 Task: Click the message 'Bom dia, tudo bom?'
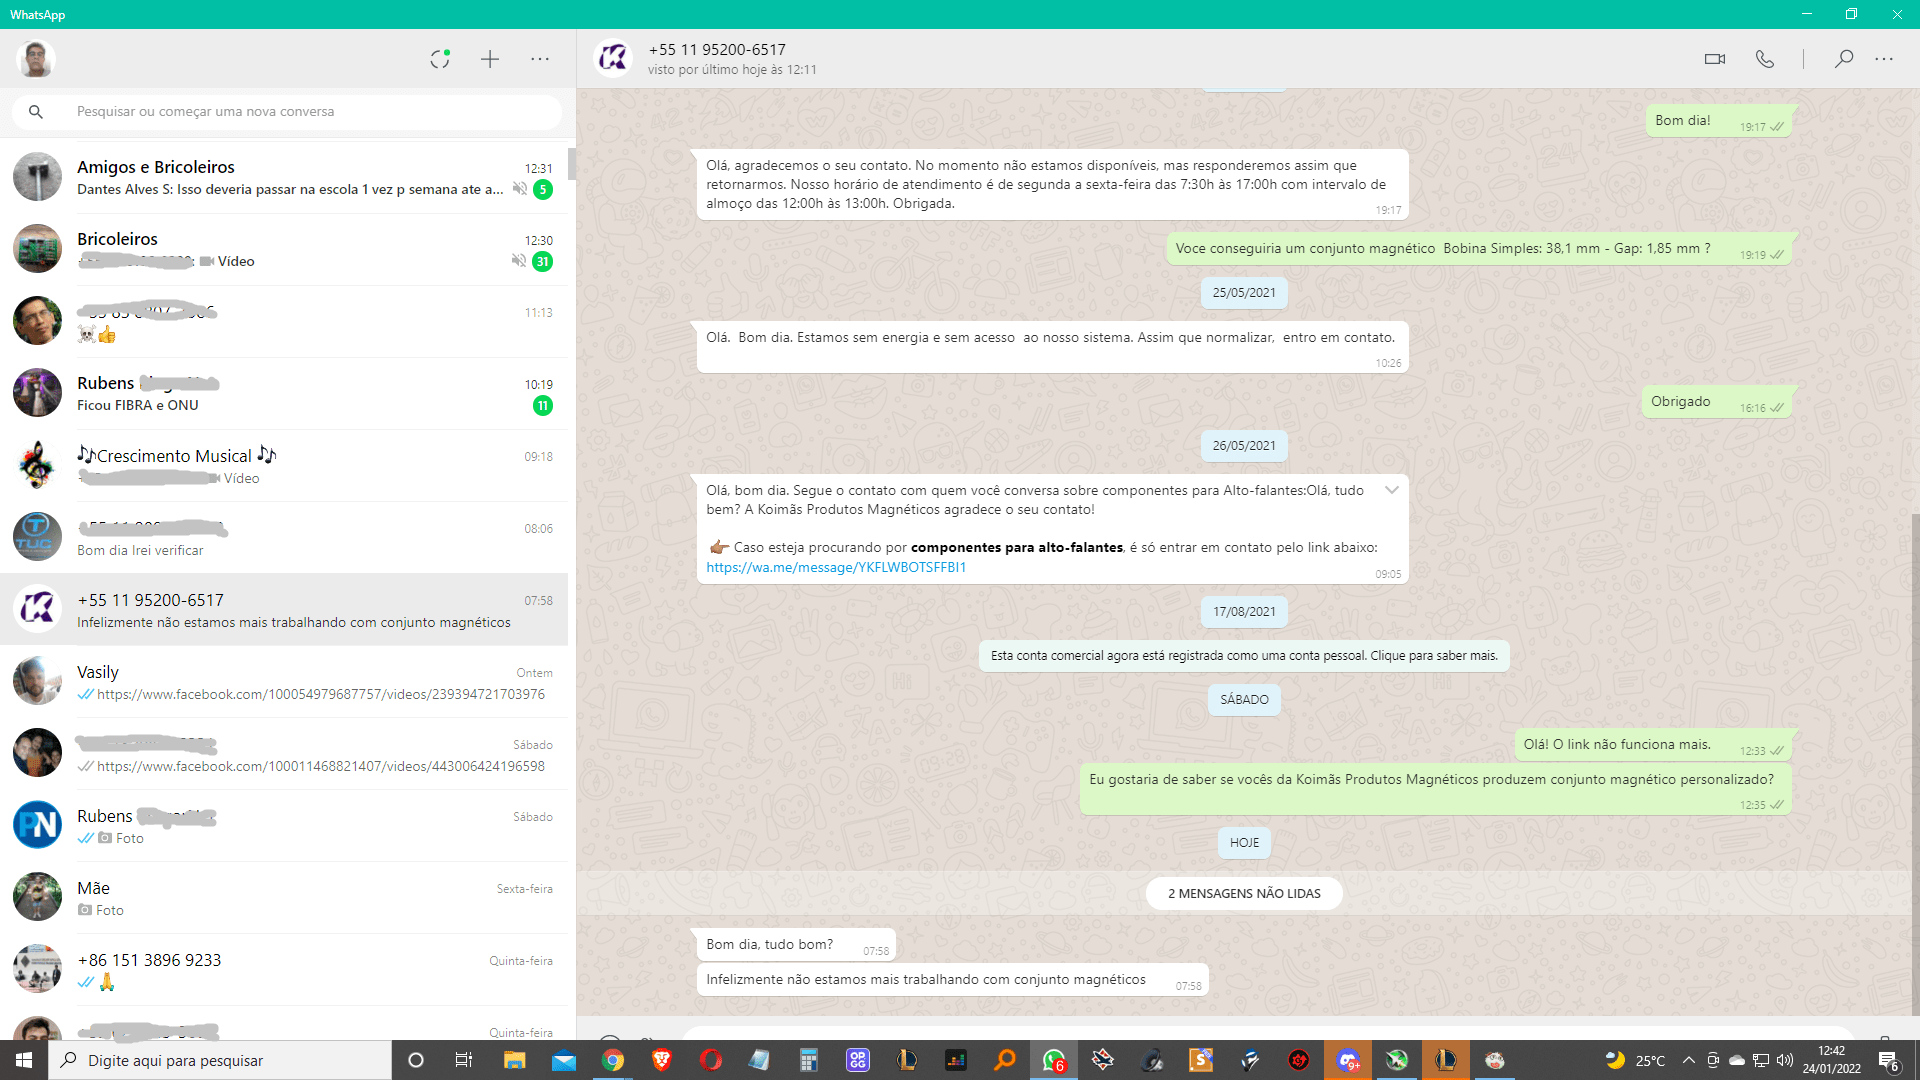795,945
